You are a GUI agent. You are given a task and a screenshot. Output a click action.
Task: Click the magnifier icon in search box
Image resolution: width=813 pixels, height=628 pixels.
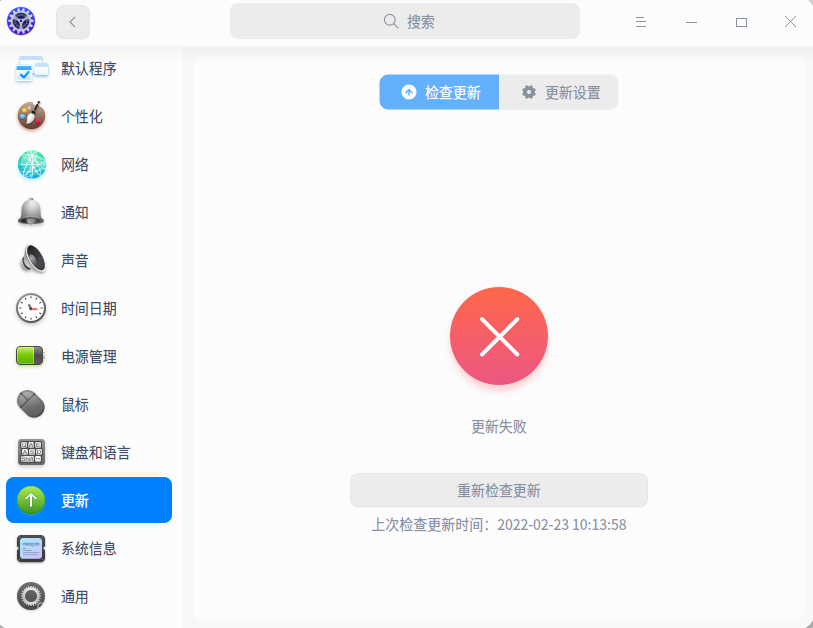391,21
